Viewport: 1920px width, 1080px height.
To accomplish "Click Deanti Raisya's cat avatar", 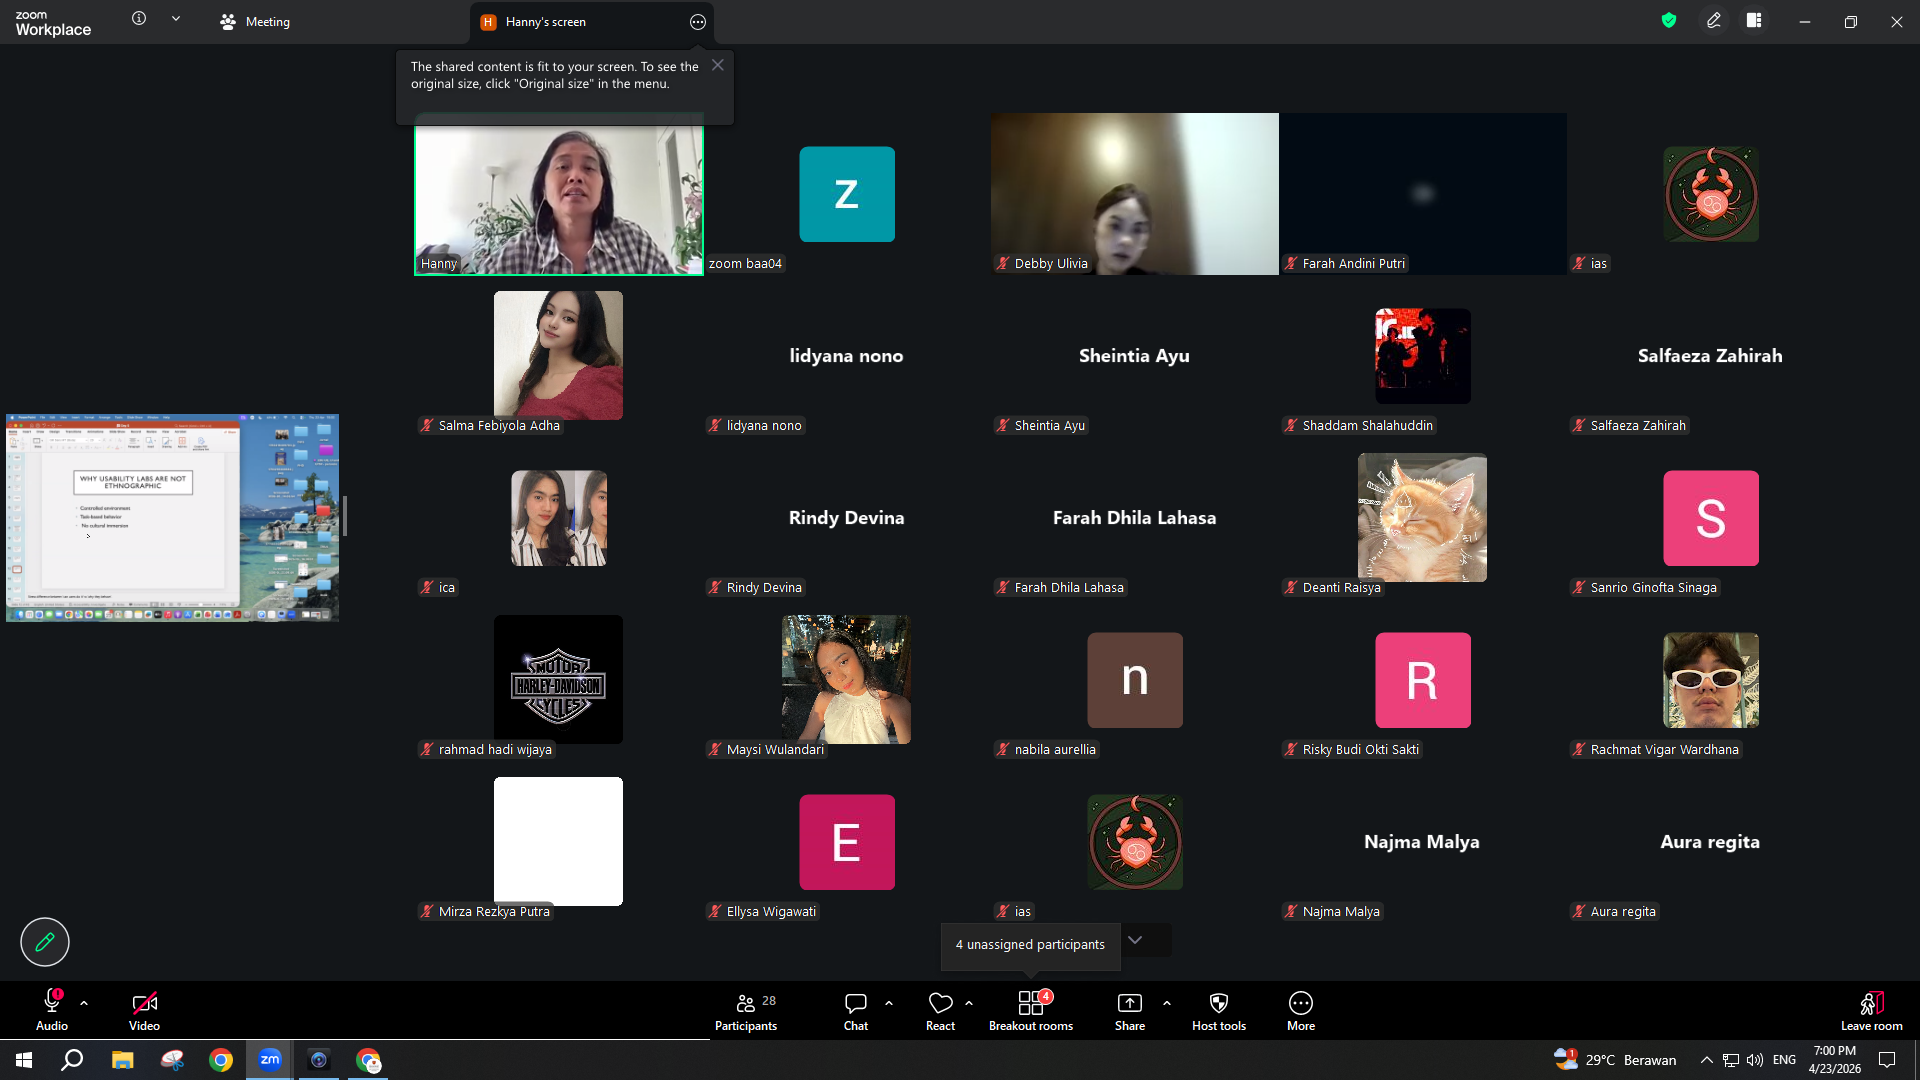I will tap(1422, 517).
